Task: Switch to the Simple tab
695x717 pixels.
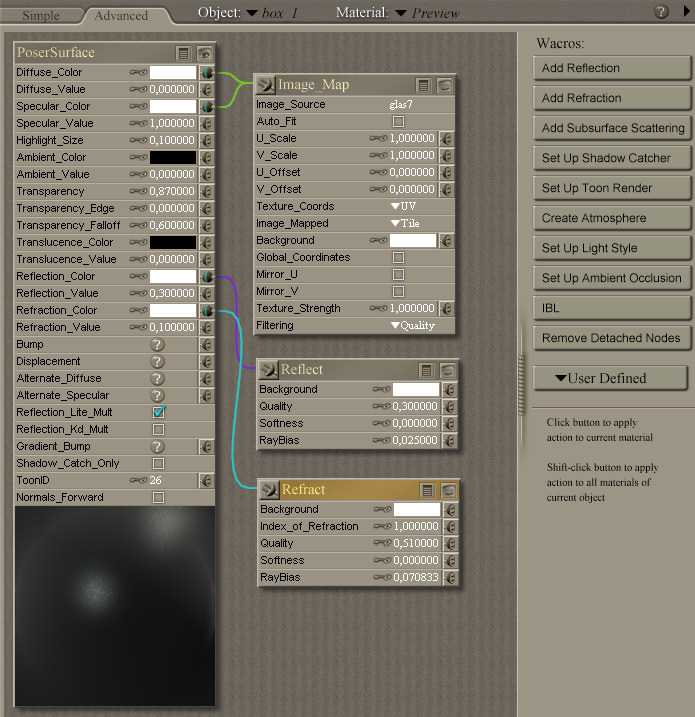Action: (41, 16)
